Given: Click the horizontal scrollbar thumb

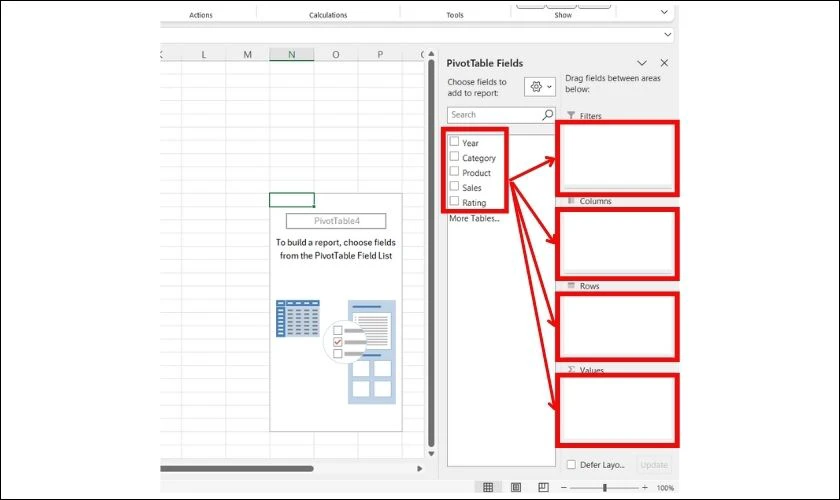Looking at the screenshot, I should coord(236,468).
